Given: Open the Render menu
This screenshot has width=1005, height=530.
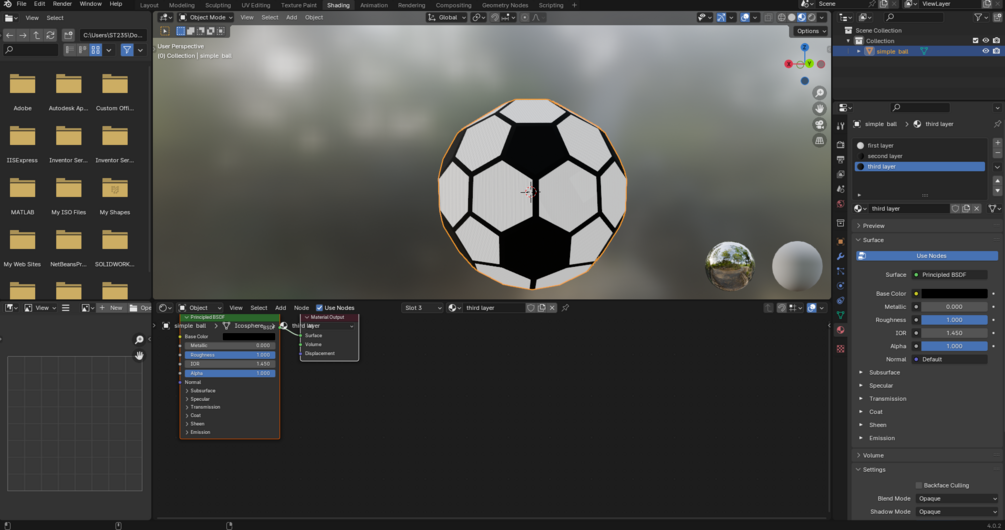Looking at the screenshot, I should point(62,4).
